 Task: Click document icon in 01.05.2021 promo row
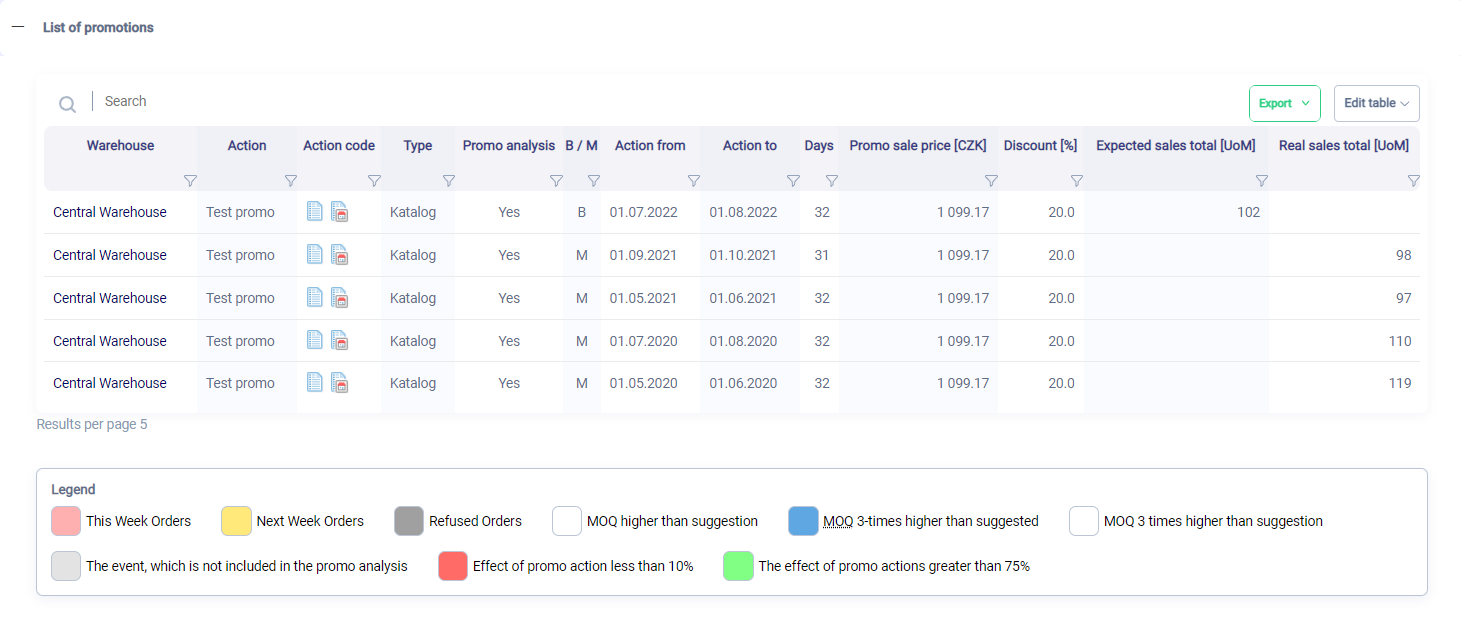315,297
